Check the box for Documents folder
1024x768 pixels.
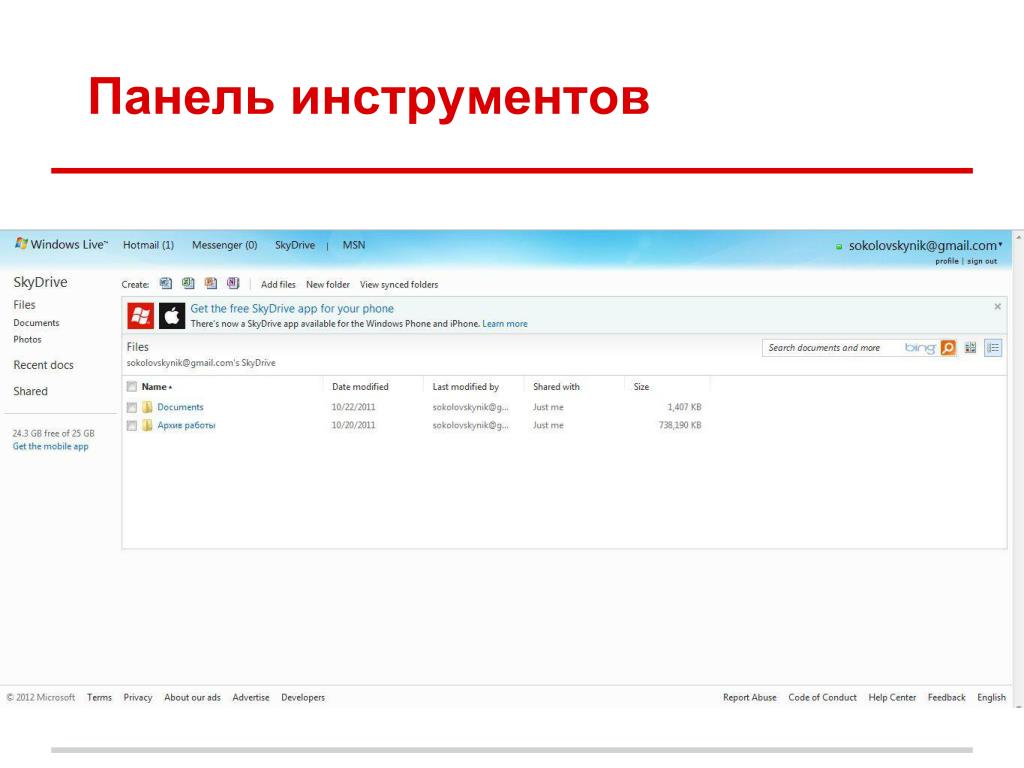(132, 408)
